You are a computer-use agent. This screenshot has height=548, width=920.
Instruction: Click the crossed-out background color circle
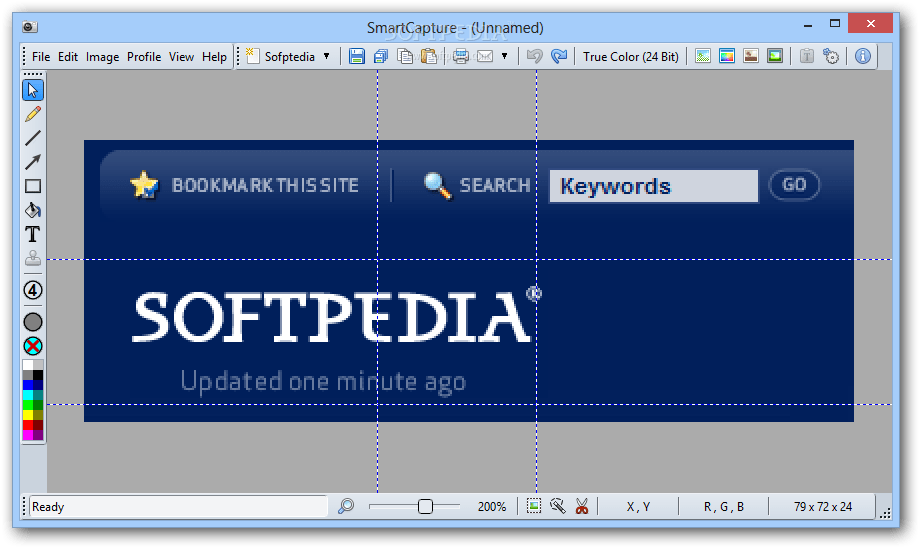pyautogui.click(x=33, y=346)
